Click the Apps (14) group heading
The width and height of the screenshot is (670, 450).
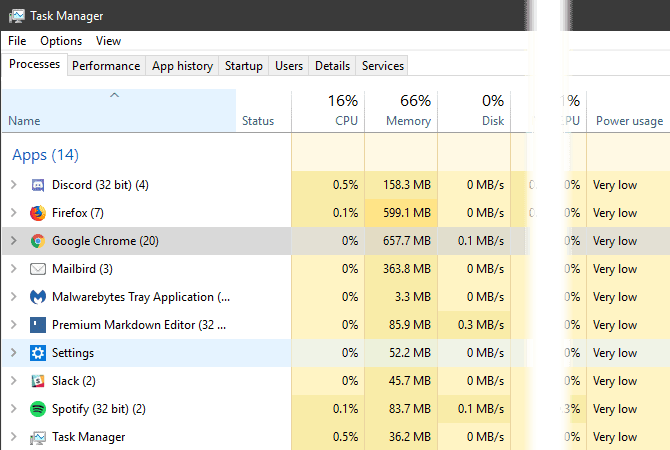(45, 155)
